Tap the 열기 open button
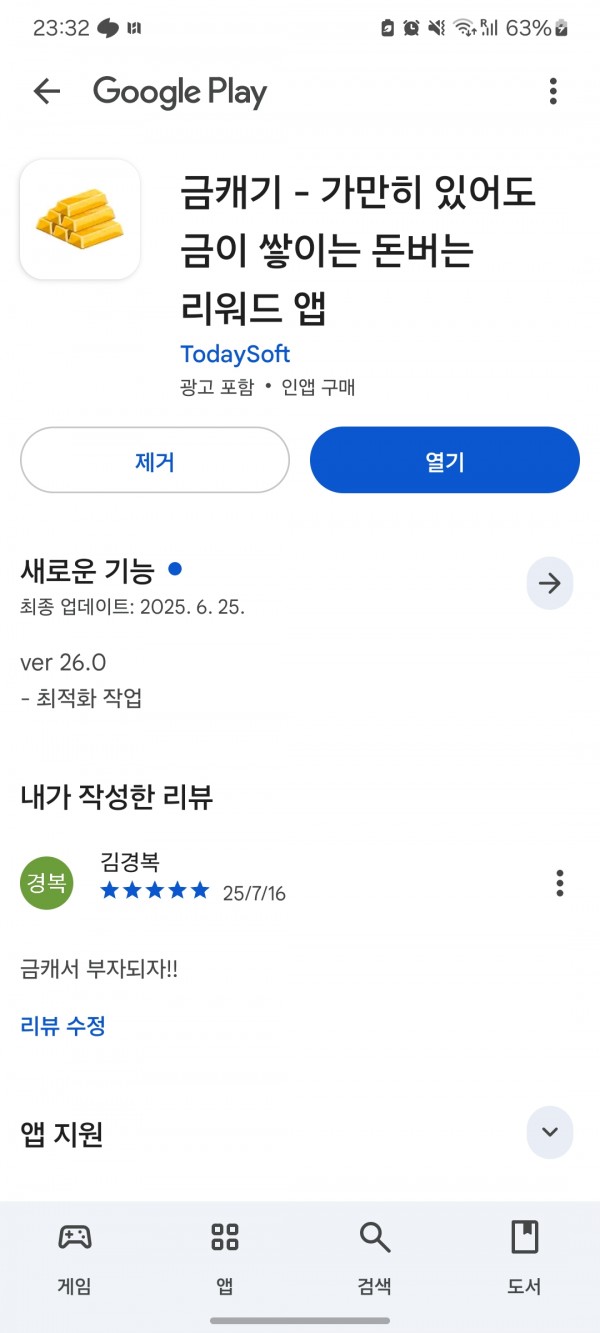The width and height of the screenshot is (600, 1333). pyautogui.click(x=445, y=460)
